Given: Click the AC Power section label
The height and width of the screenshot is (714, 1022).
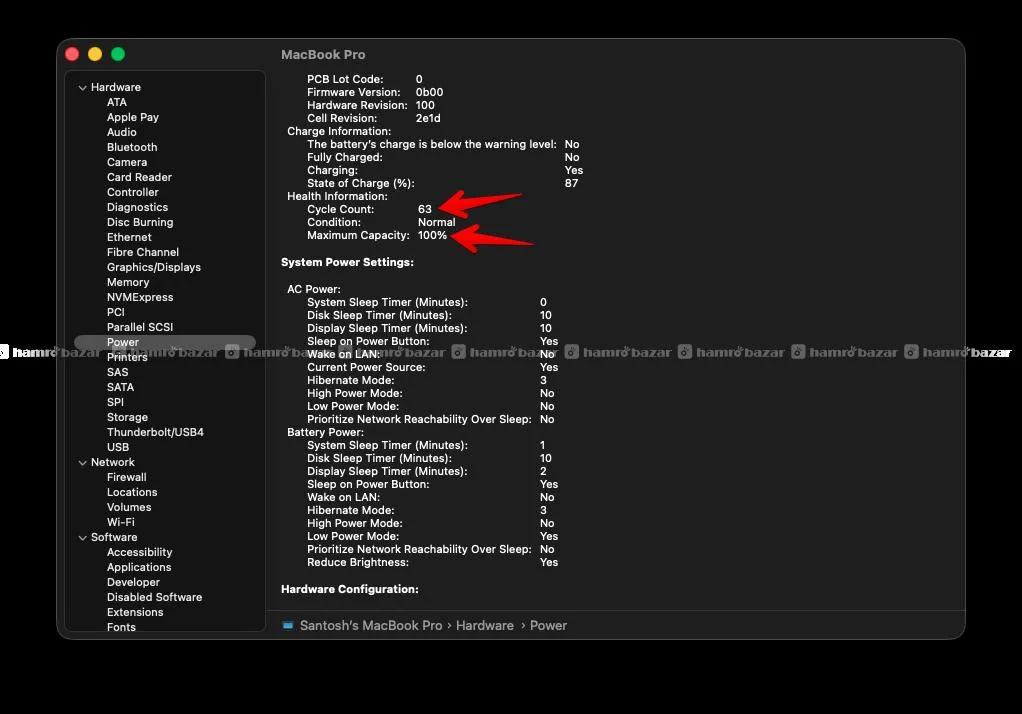Looking at the screenshot, I should coord(314,289).
